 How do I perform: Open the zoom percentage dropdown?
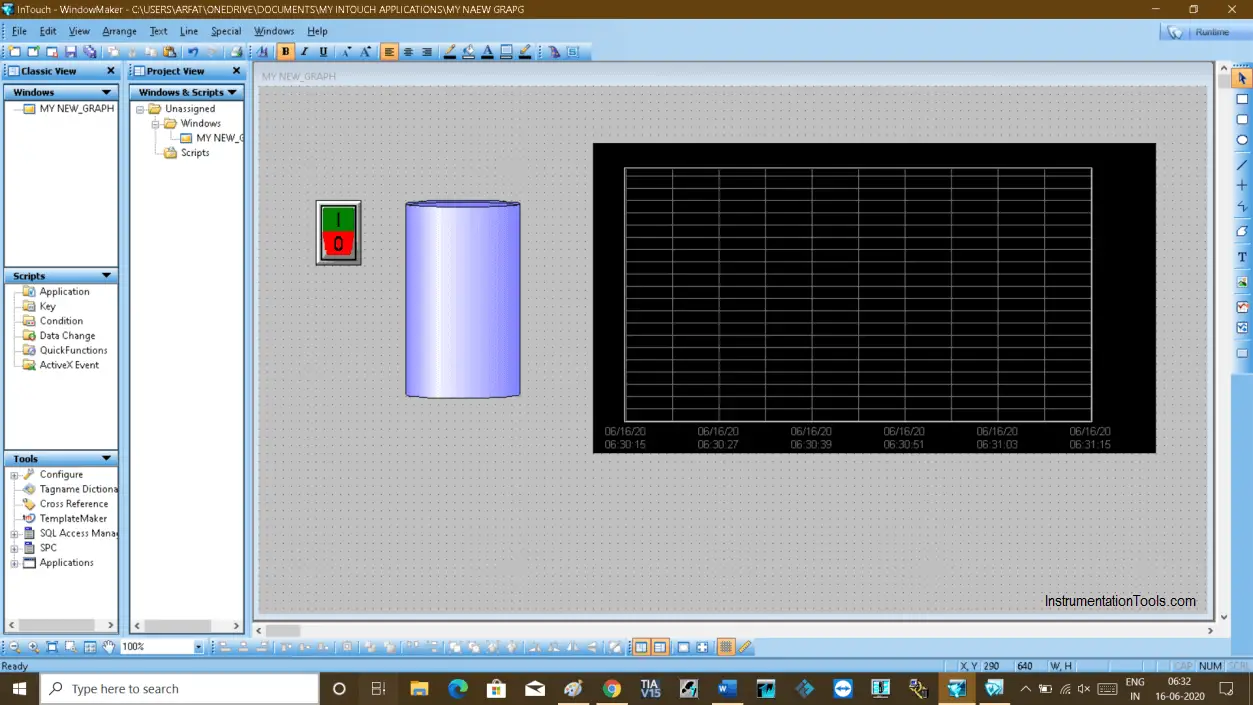click(198, 647)
